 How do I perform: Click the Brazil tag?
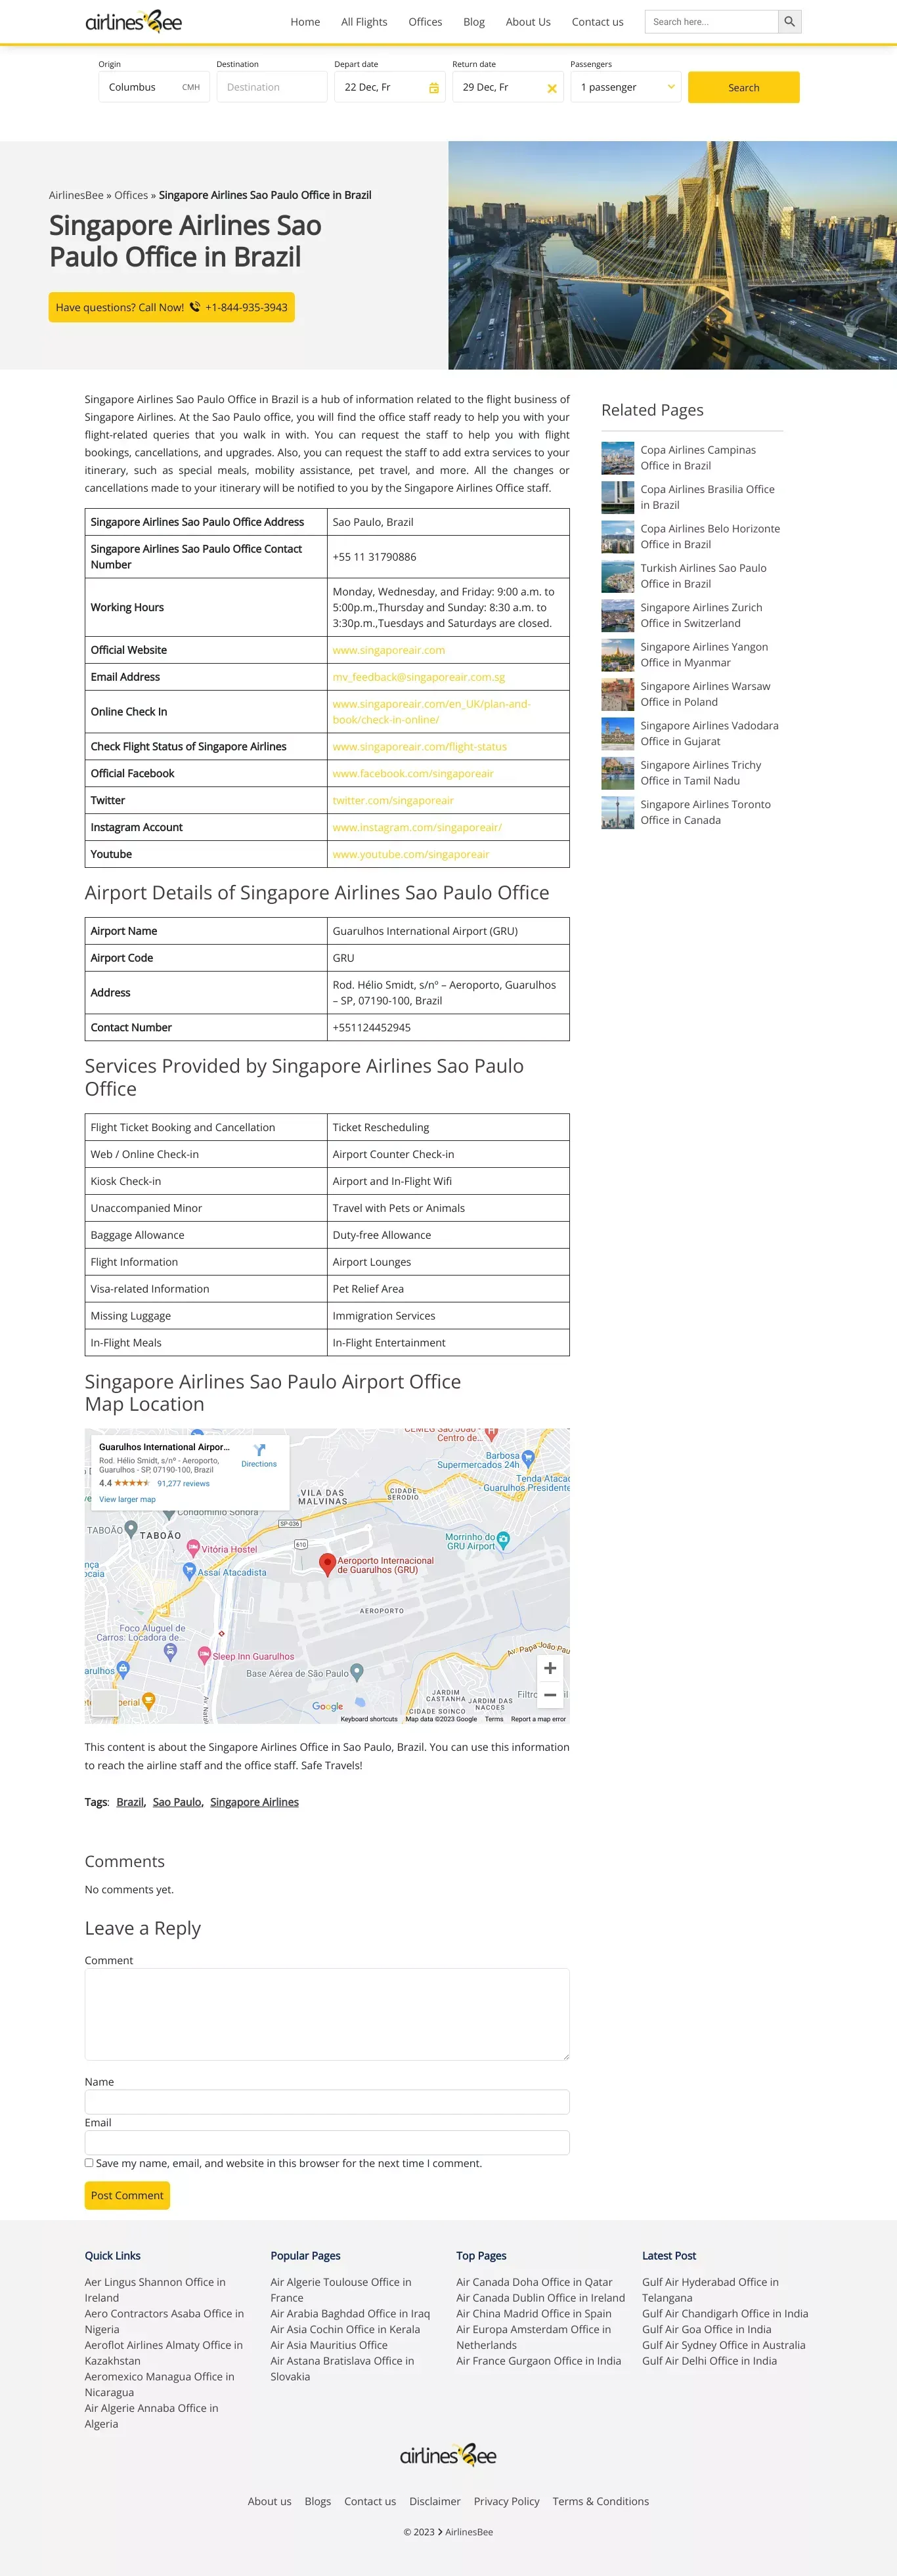coord(130,1802)
